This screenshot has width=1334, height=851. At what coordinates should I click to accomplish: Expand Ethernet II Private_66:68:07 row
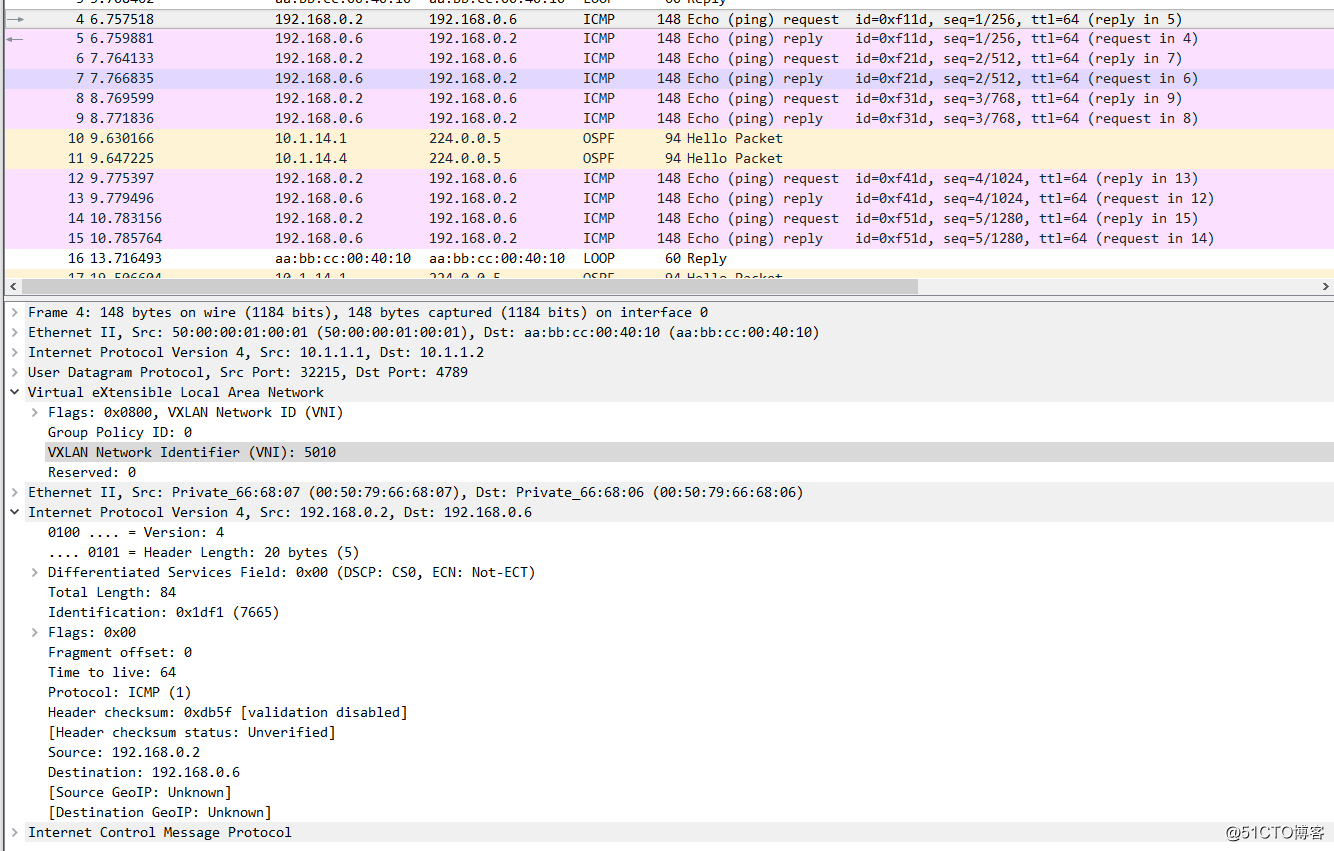tap(15, 492)
